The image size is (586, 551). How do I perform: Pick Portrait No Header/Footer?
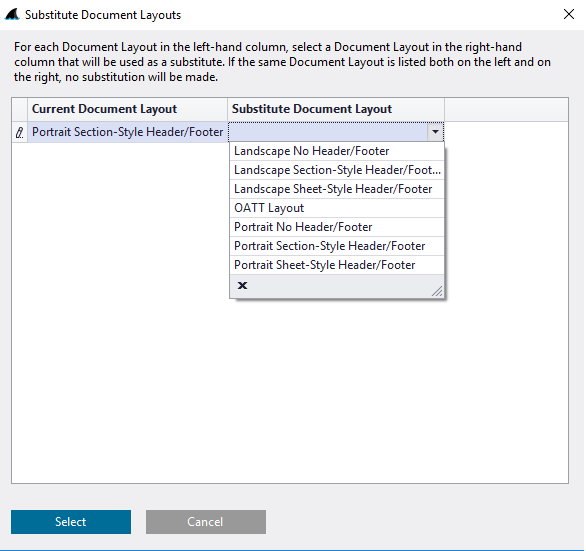click(337, 227)
